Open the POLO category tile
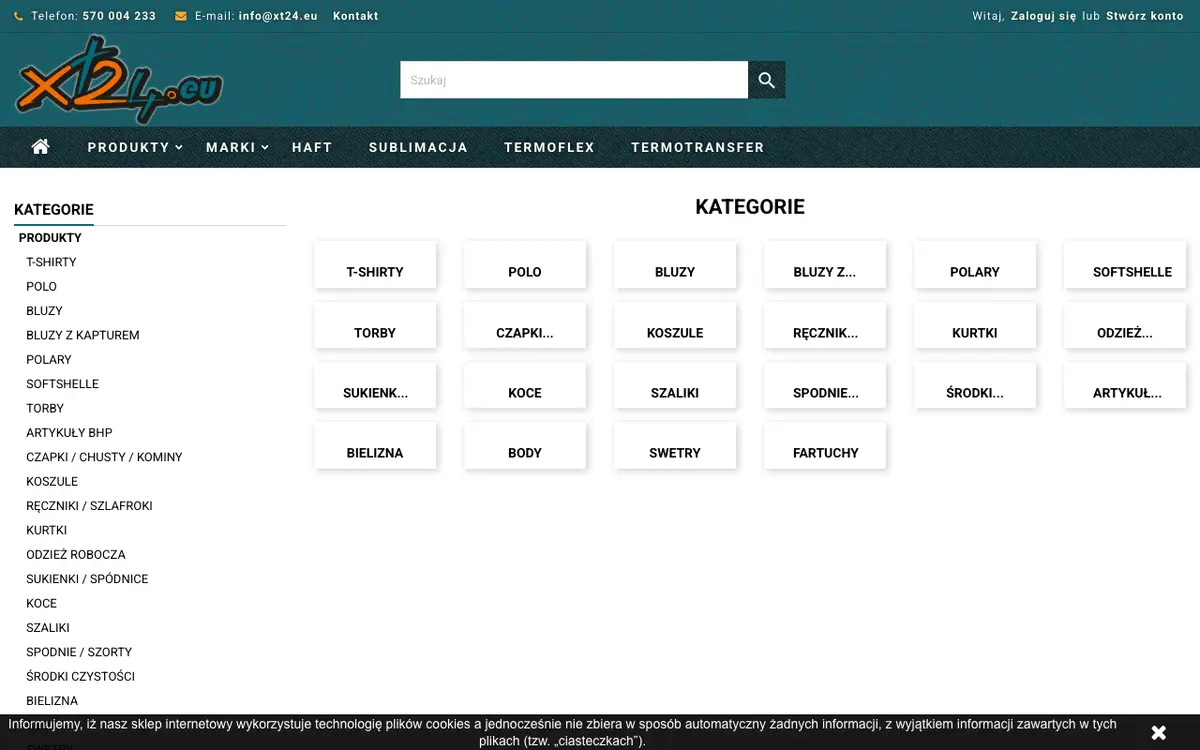 pyautogui.click(x=525, y=265)
